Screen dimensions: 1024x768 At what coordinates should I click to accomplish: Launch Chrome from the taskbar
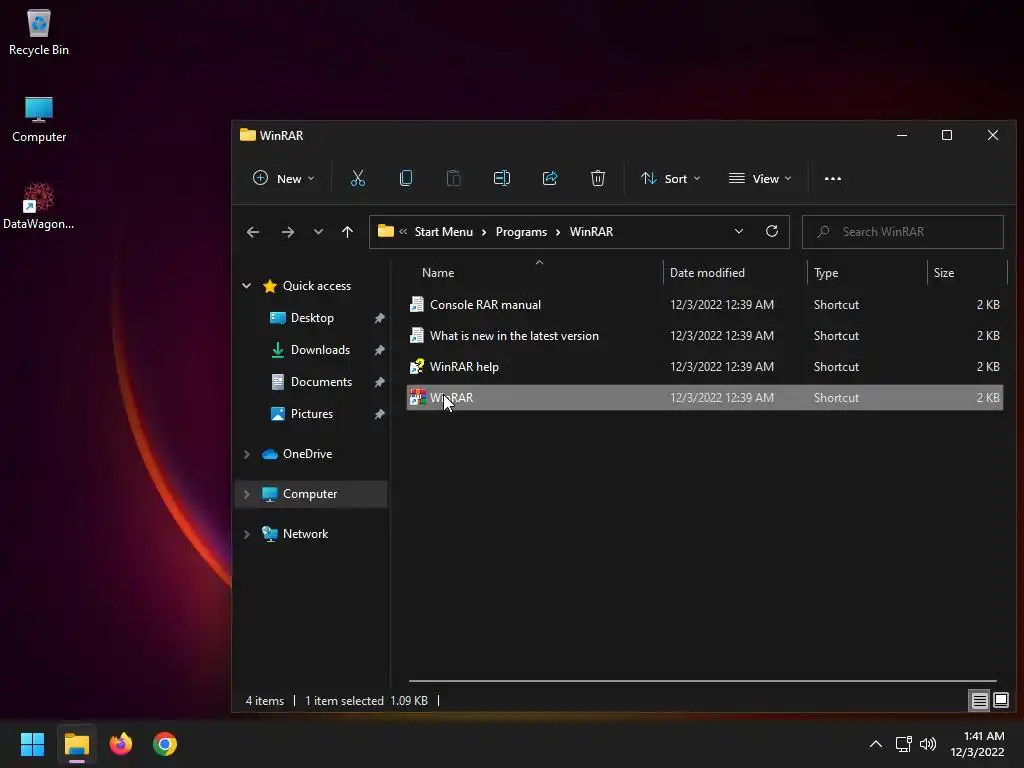tap(165, 744)
